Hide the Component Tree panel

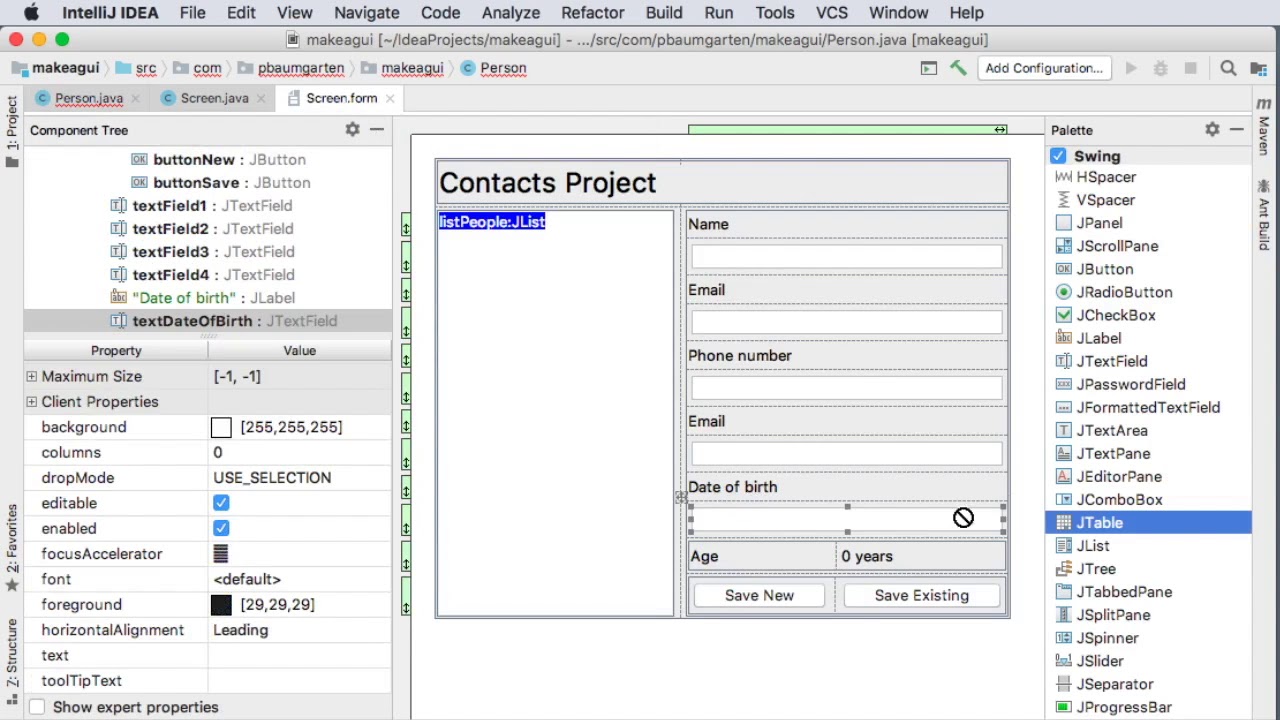click(x=377, y=130)
